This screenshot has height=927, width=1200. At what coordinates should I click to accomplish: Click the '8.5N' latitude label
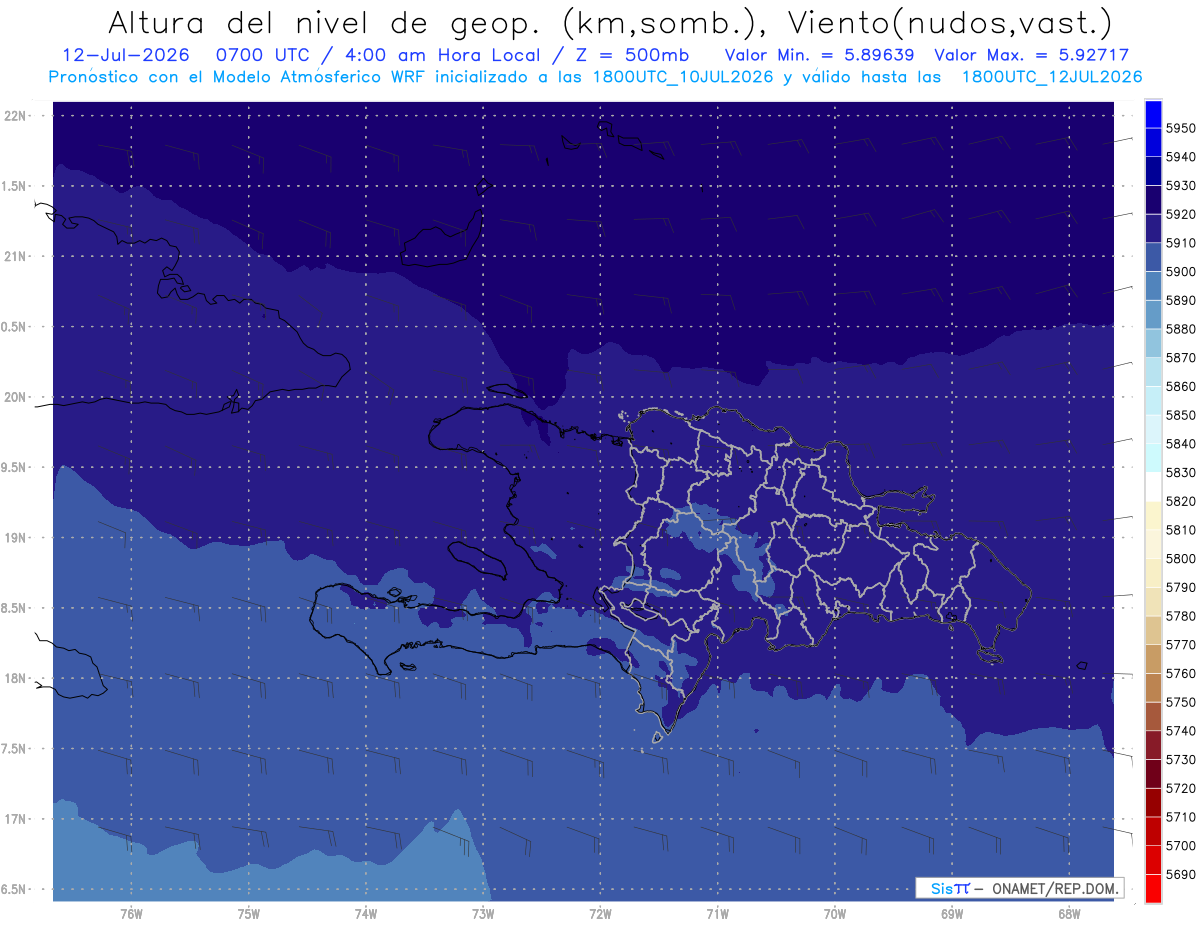[x=15, y=608]
